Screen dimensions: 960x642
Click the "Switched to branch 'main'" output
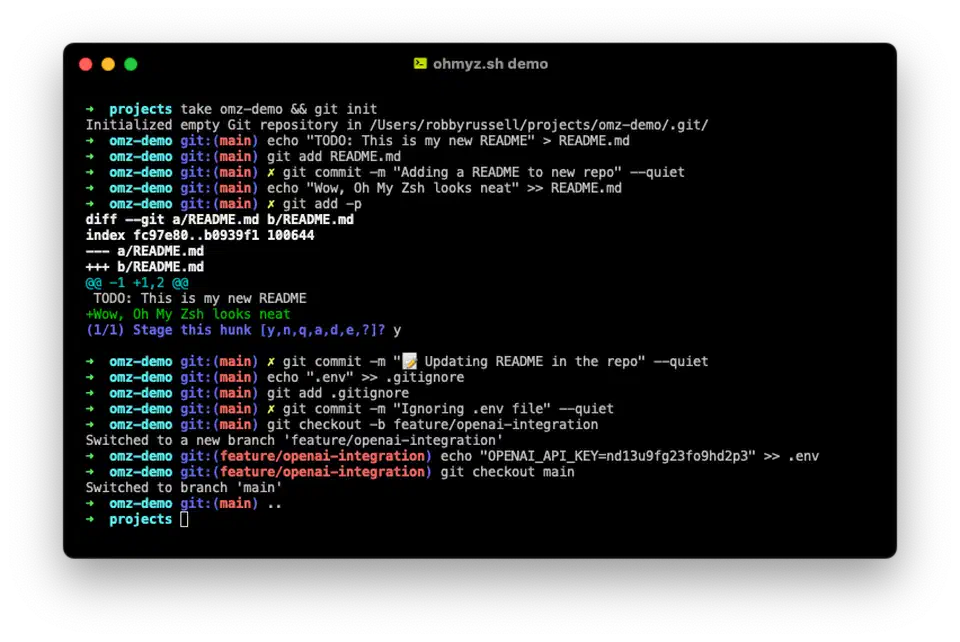tap(184, 488)
